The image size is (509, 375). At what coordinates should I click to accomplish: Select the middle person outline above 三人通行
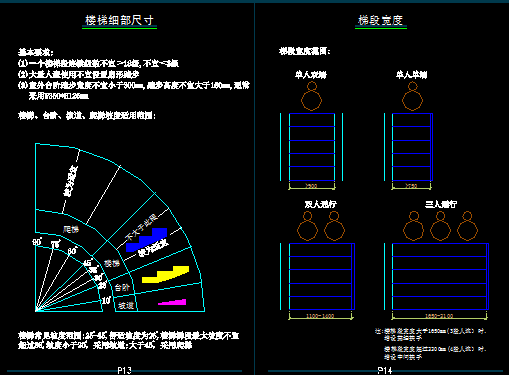click(x=440, y=226)
